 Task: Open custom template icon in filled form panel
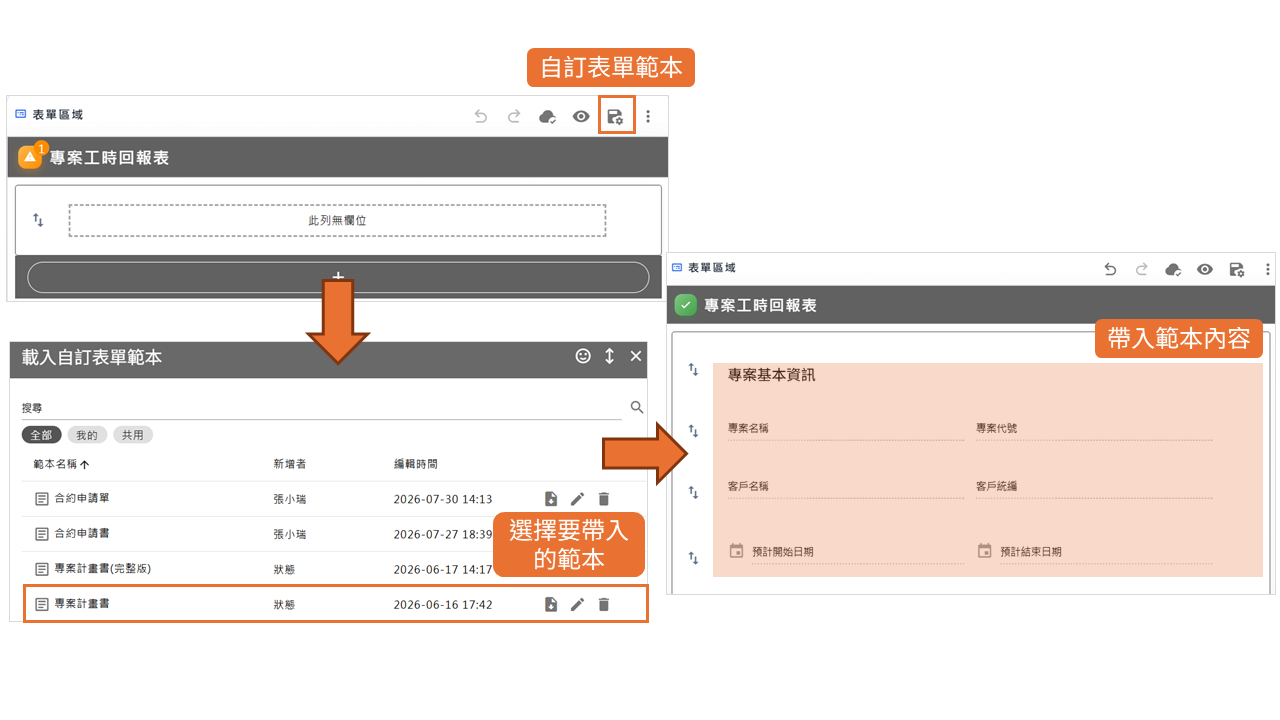(x=1237, y=269)
